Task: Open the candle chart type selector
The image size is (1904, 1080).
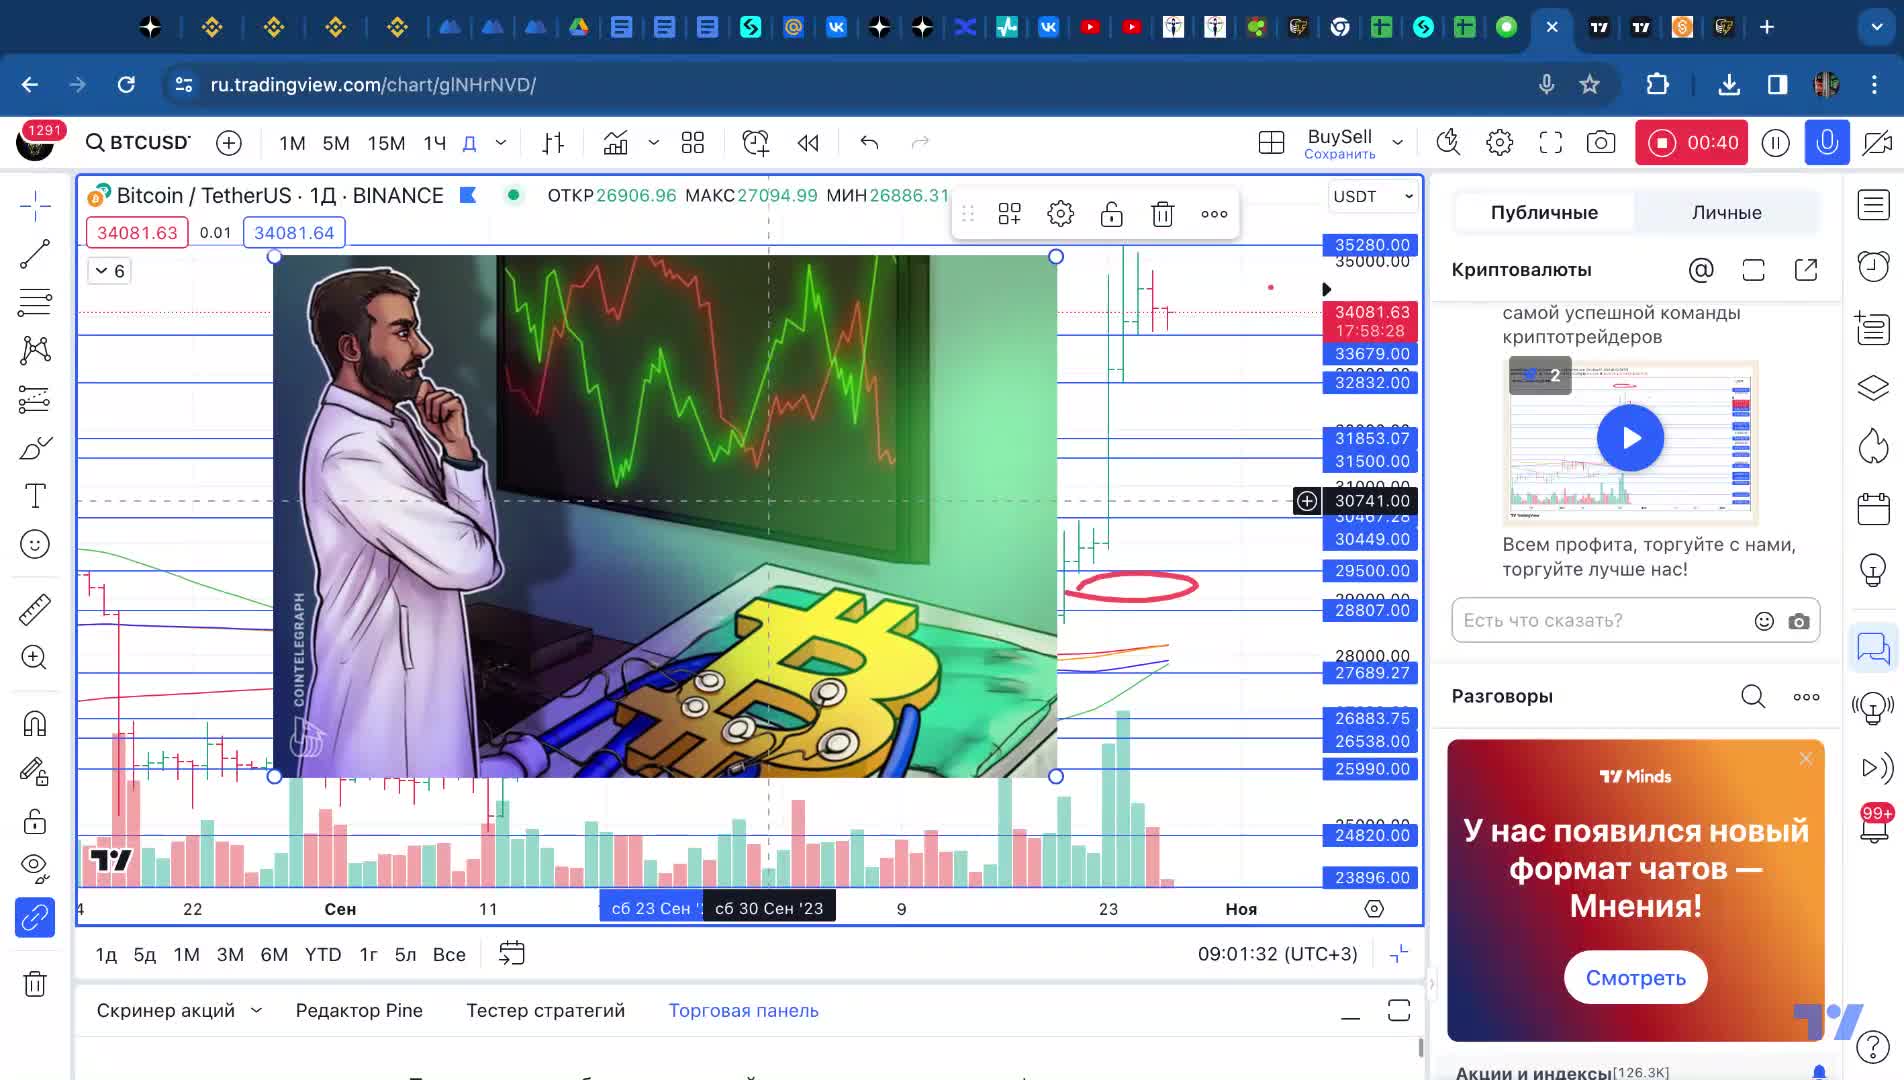Action: pos(553,143)
